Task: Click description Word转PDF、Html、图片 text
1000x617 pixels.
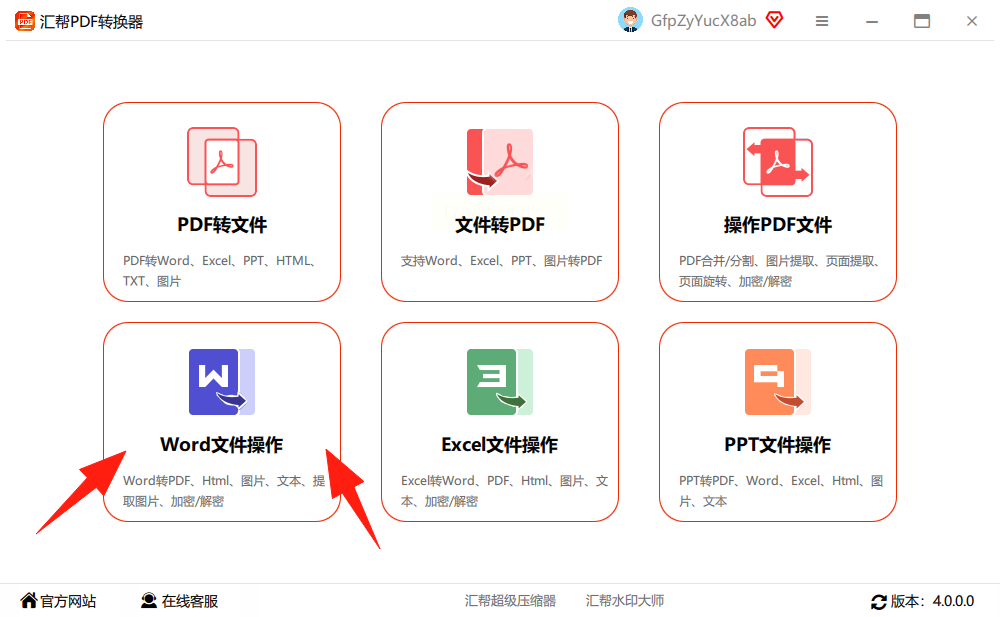Action: (224, 491)
